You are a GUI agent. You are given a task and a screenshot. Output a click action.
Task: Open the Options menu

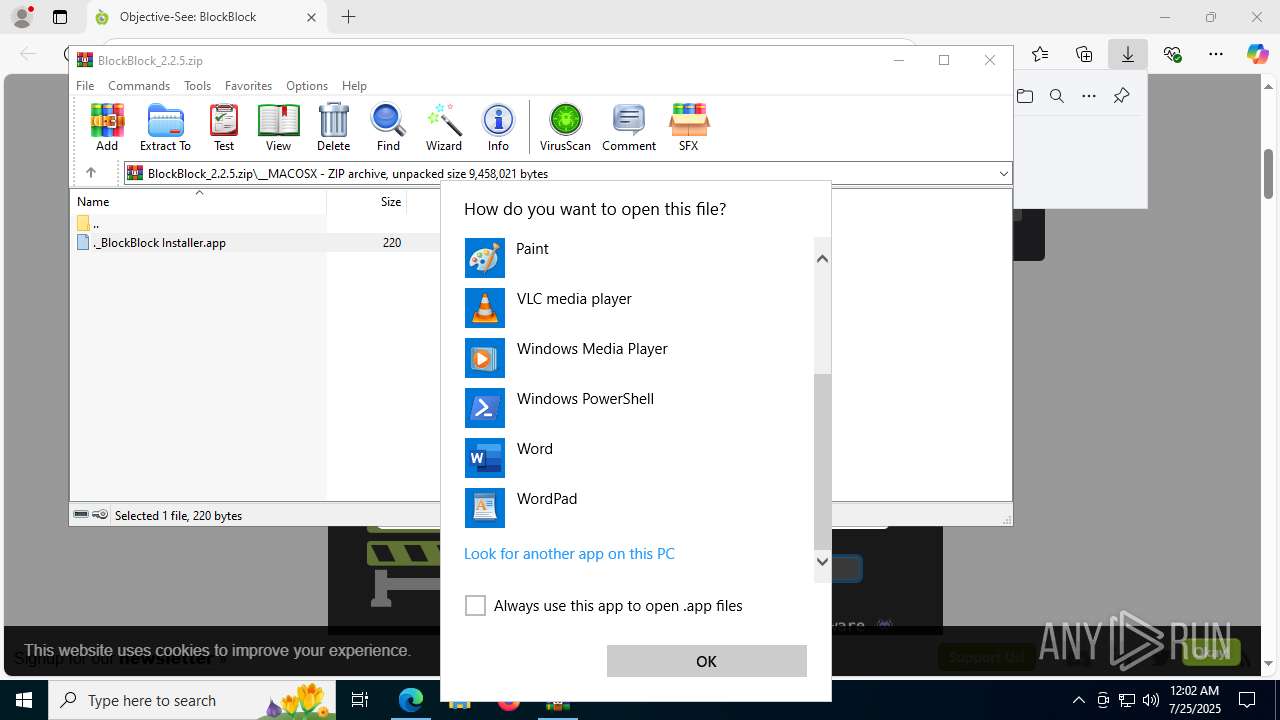click(307, 86)
